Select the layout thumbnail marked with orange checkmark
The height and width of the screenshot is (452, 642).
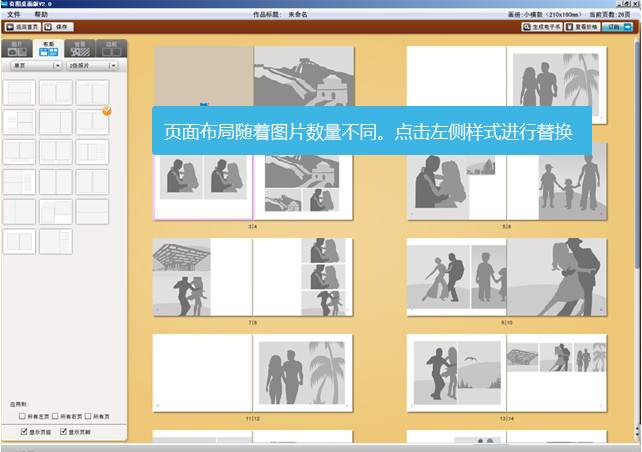coord(92,122)
